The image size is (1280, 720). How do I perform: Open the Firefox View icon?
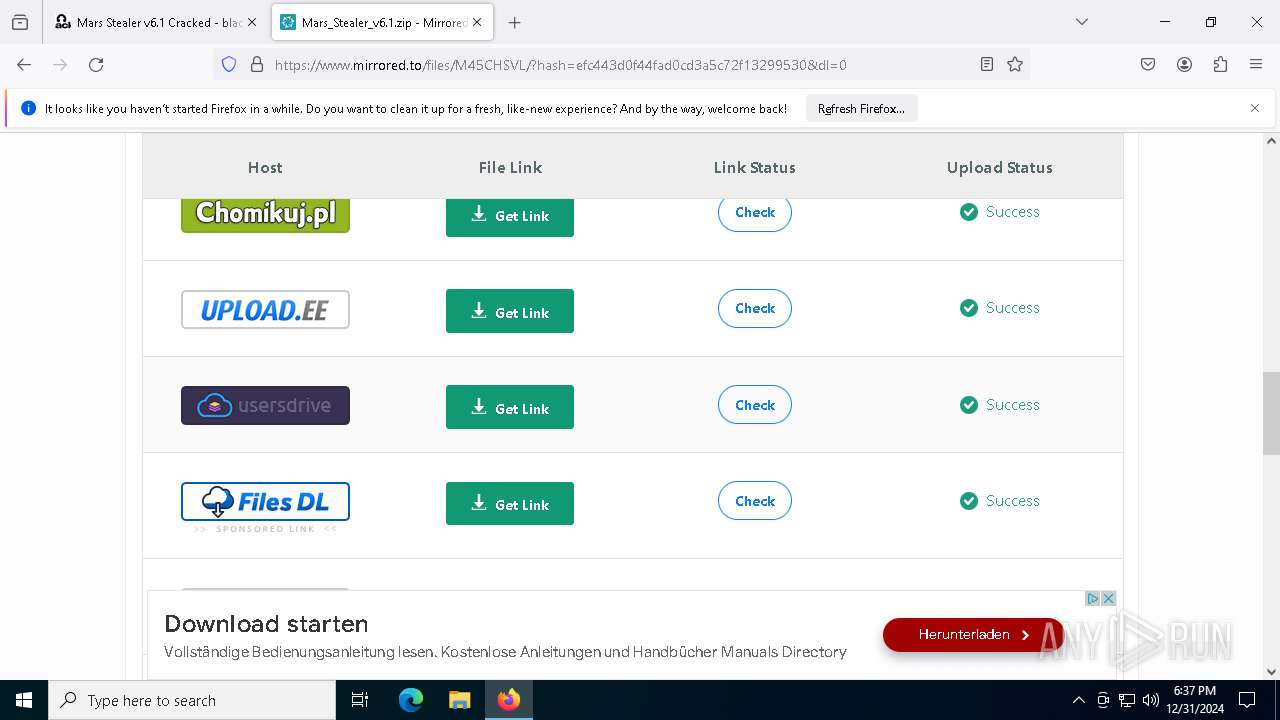click(x=20, y=22)
